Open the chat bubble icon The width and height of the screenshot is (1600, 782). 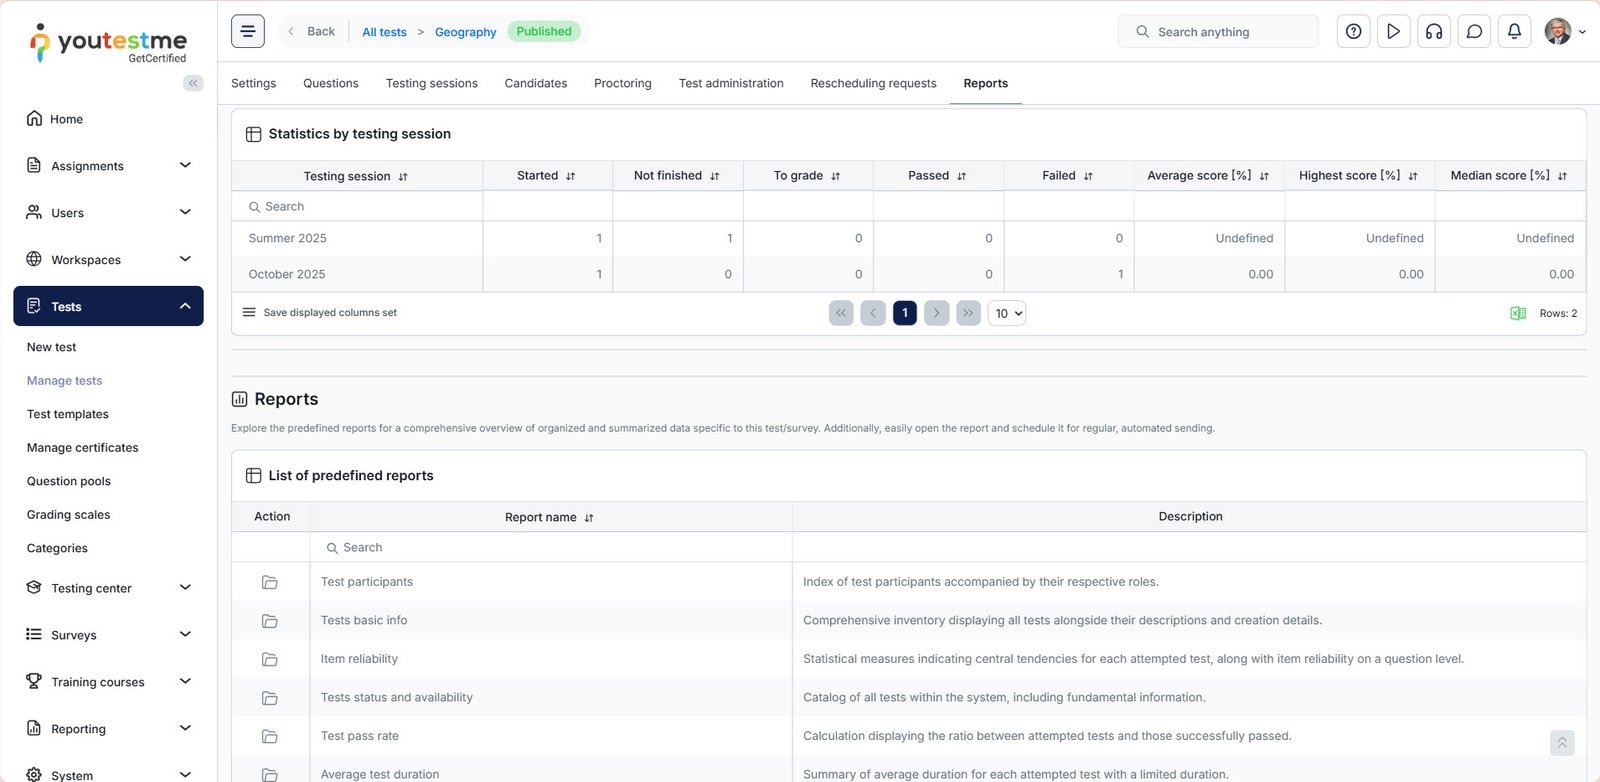[1474, 31]
